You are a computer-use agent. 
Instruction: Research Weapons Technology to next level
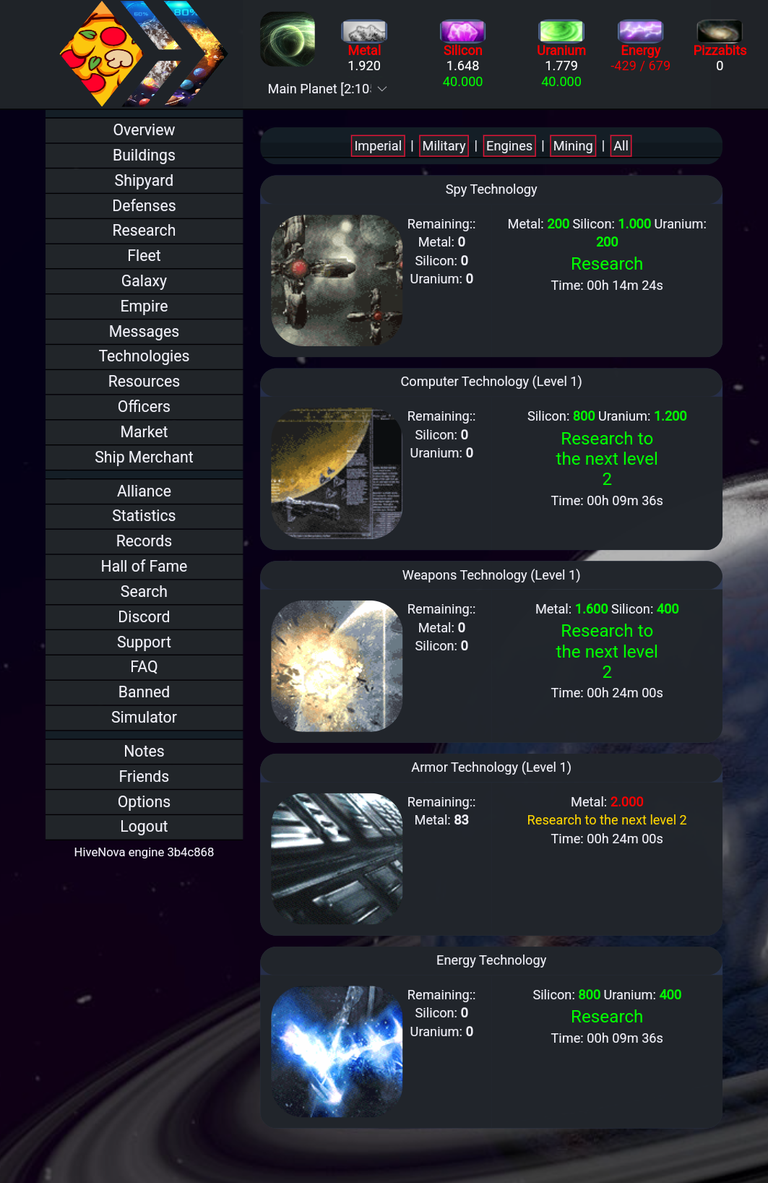(x=607, y=651)
